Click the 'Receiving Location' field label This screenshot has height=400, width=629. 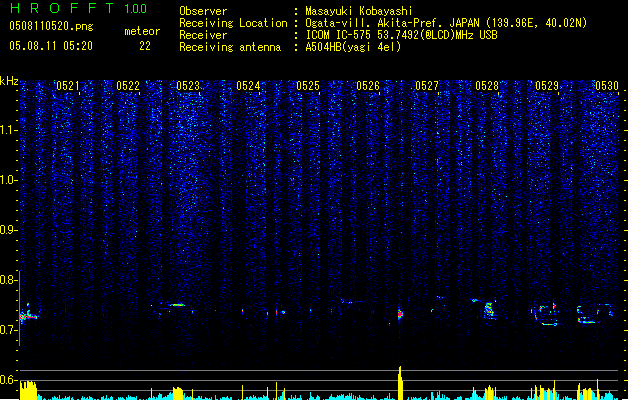(233, 23)
